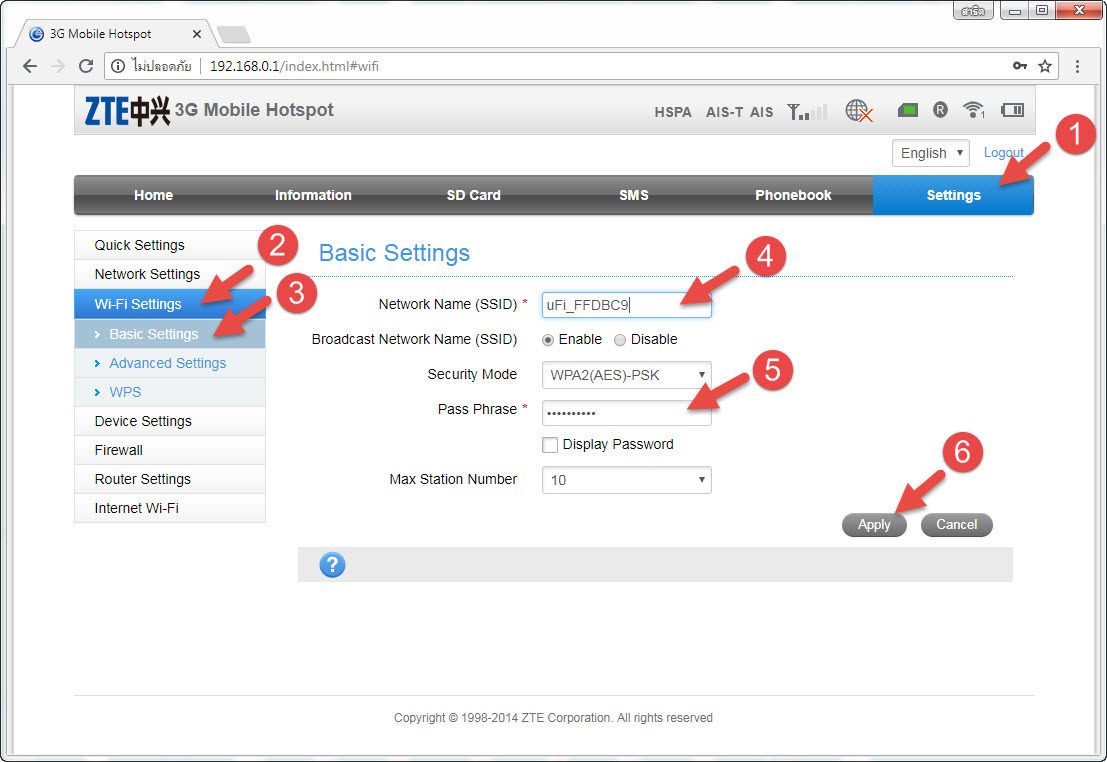Click the browser forward arrow
1107x762 pixels.
pos(58,66)
